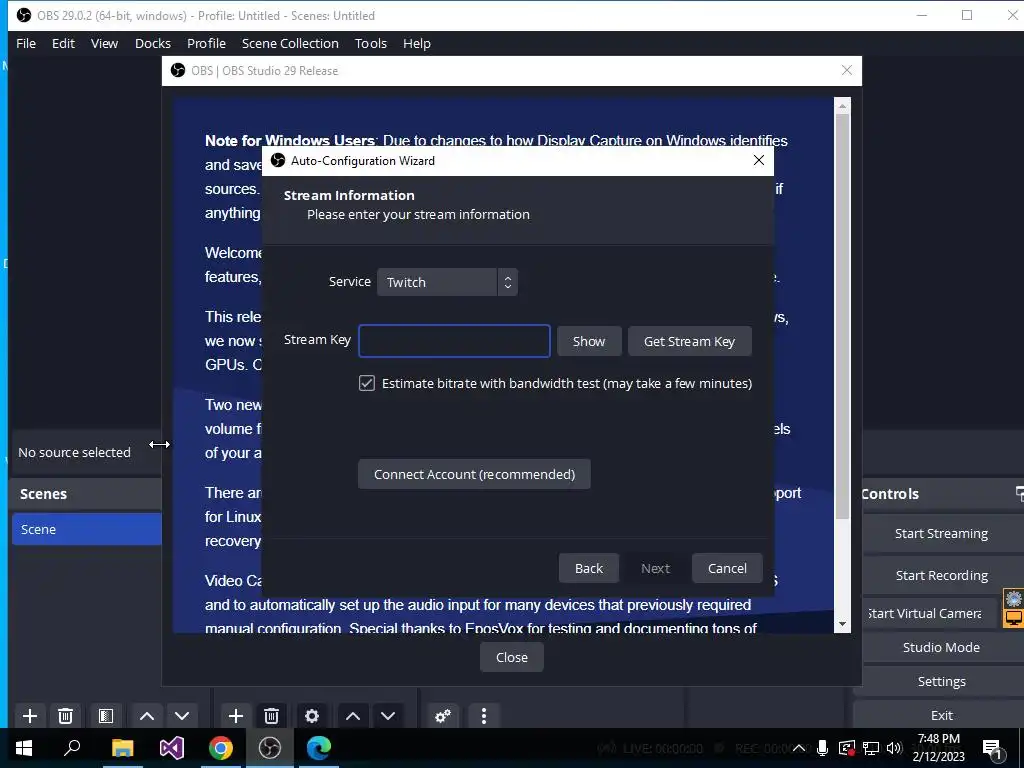This screenshot has width=1024, height=768.
Task: Click the taskbar clock showing 7:48 PM
Action: click(938, 748)
